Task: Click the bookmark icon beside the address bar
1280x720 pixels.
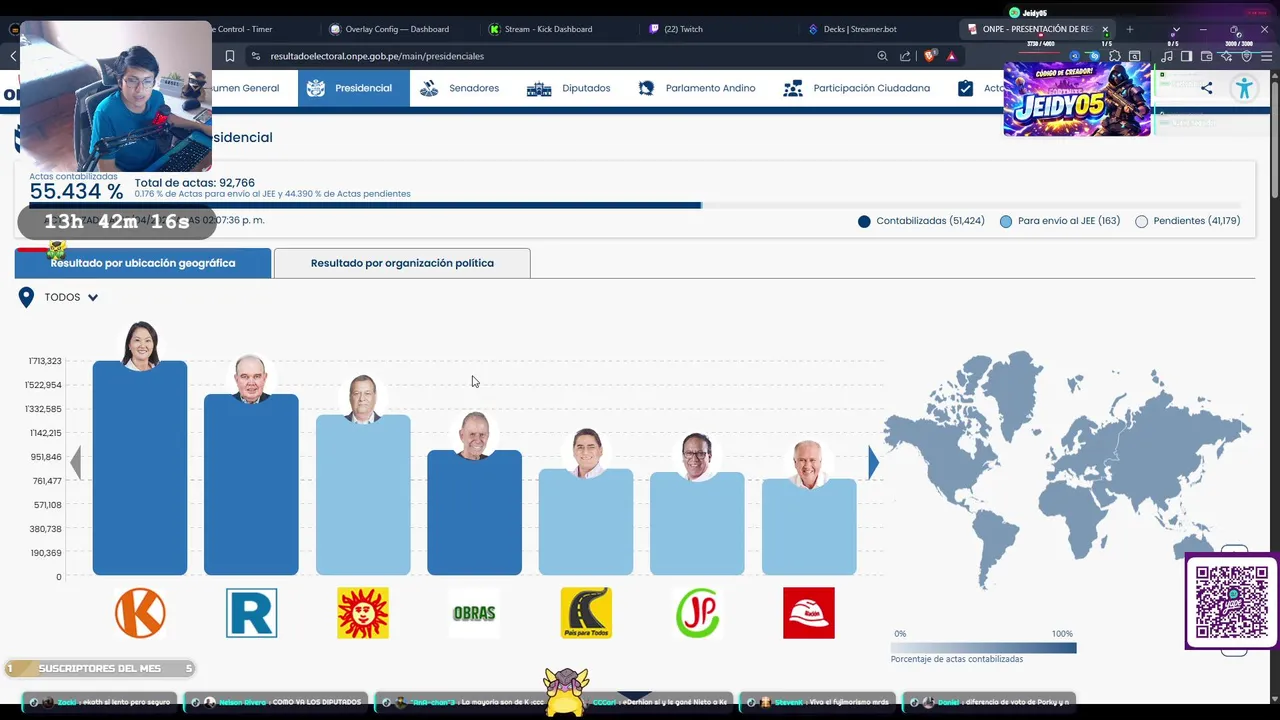Action: (230, 56)
